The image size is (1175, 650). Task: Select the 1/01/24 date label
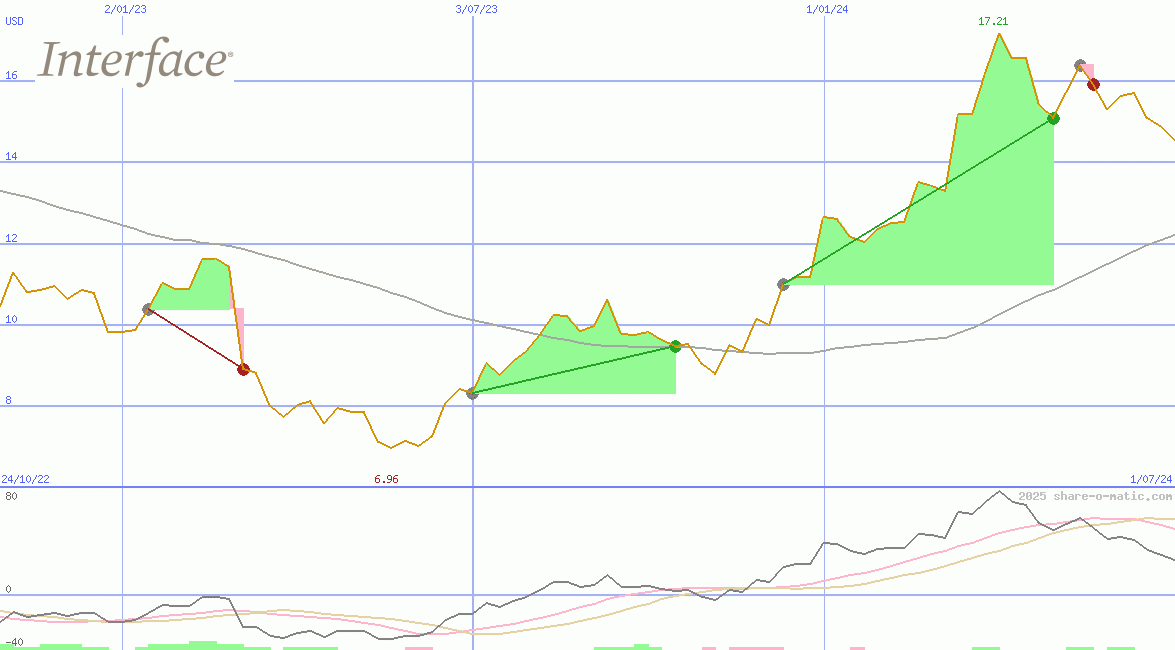[826, 9]
